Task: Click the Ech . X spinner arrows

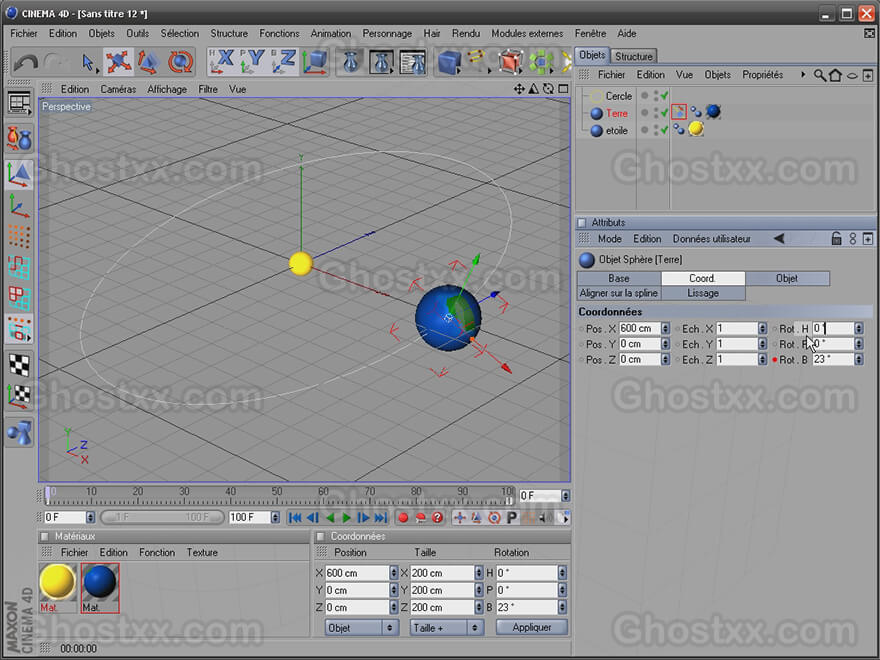Action: (x=762, y=328)
